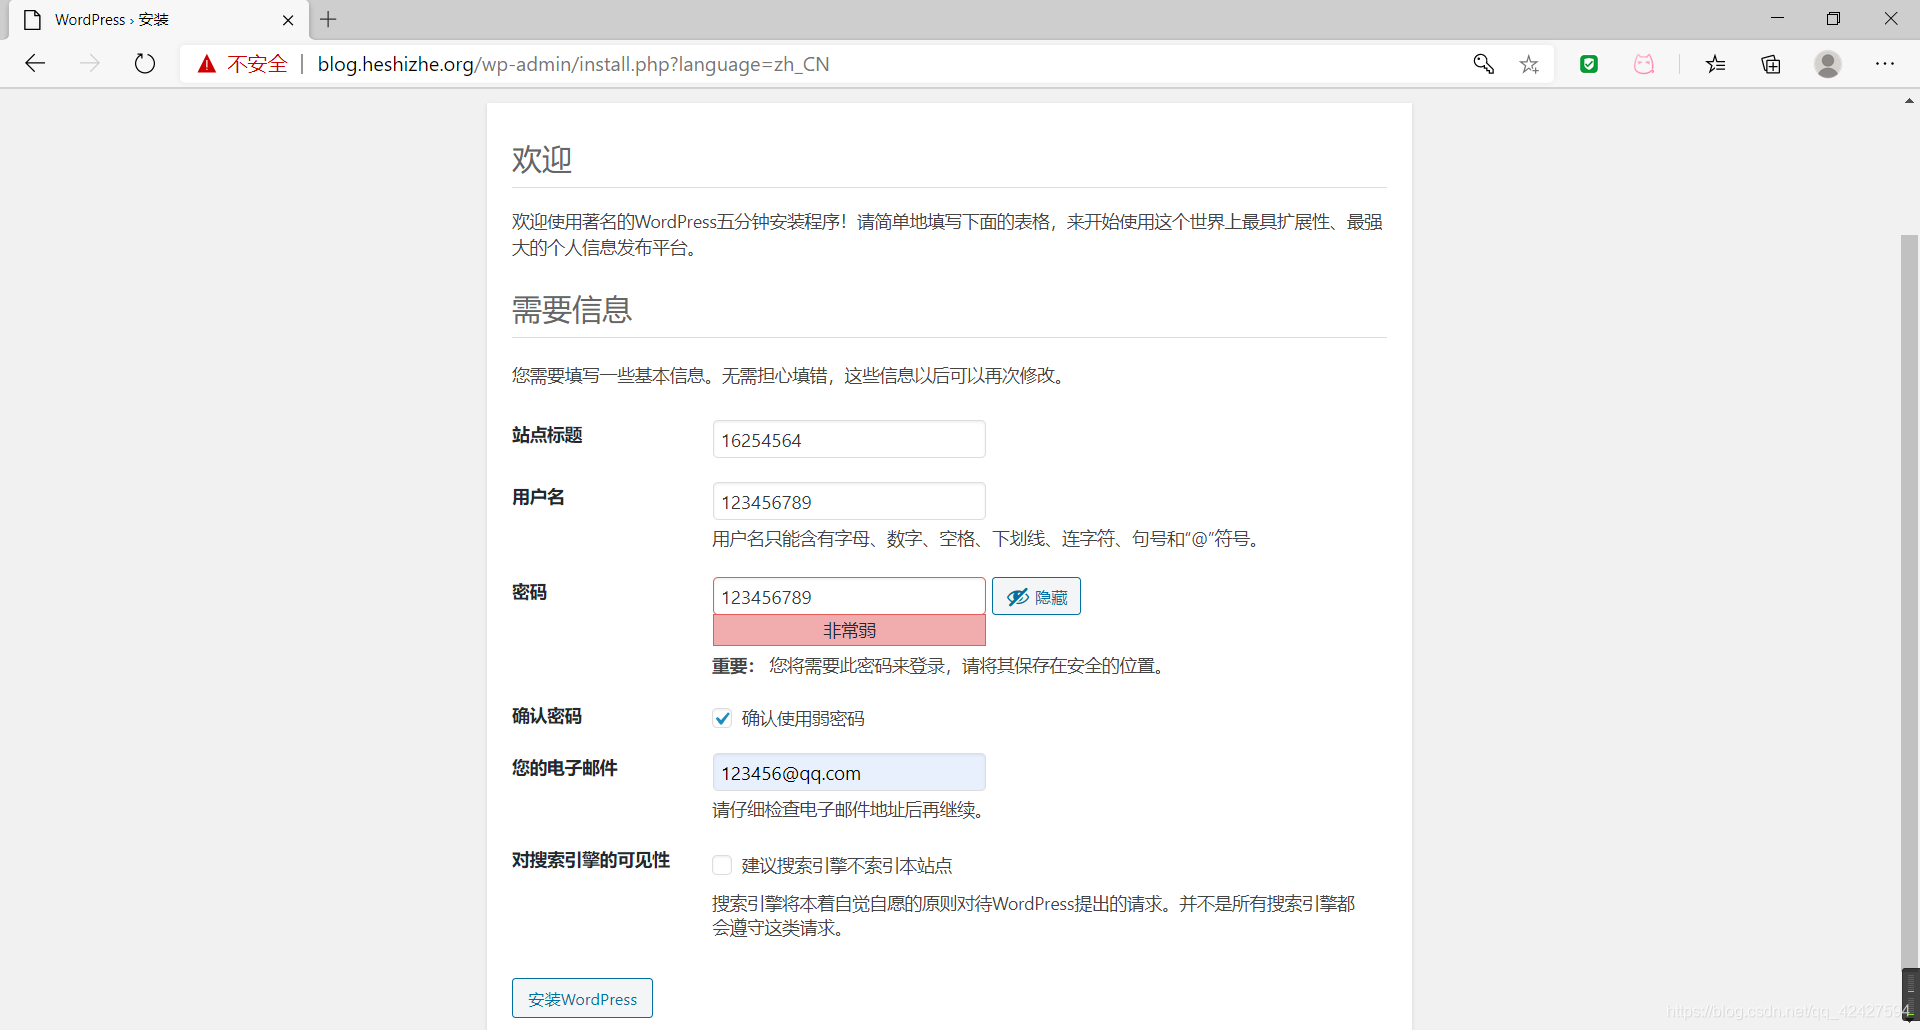Open the browser settings and more menu

(1885, 64)
